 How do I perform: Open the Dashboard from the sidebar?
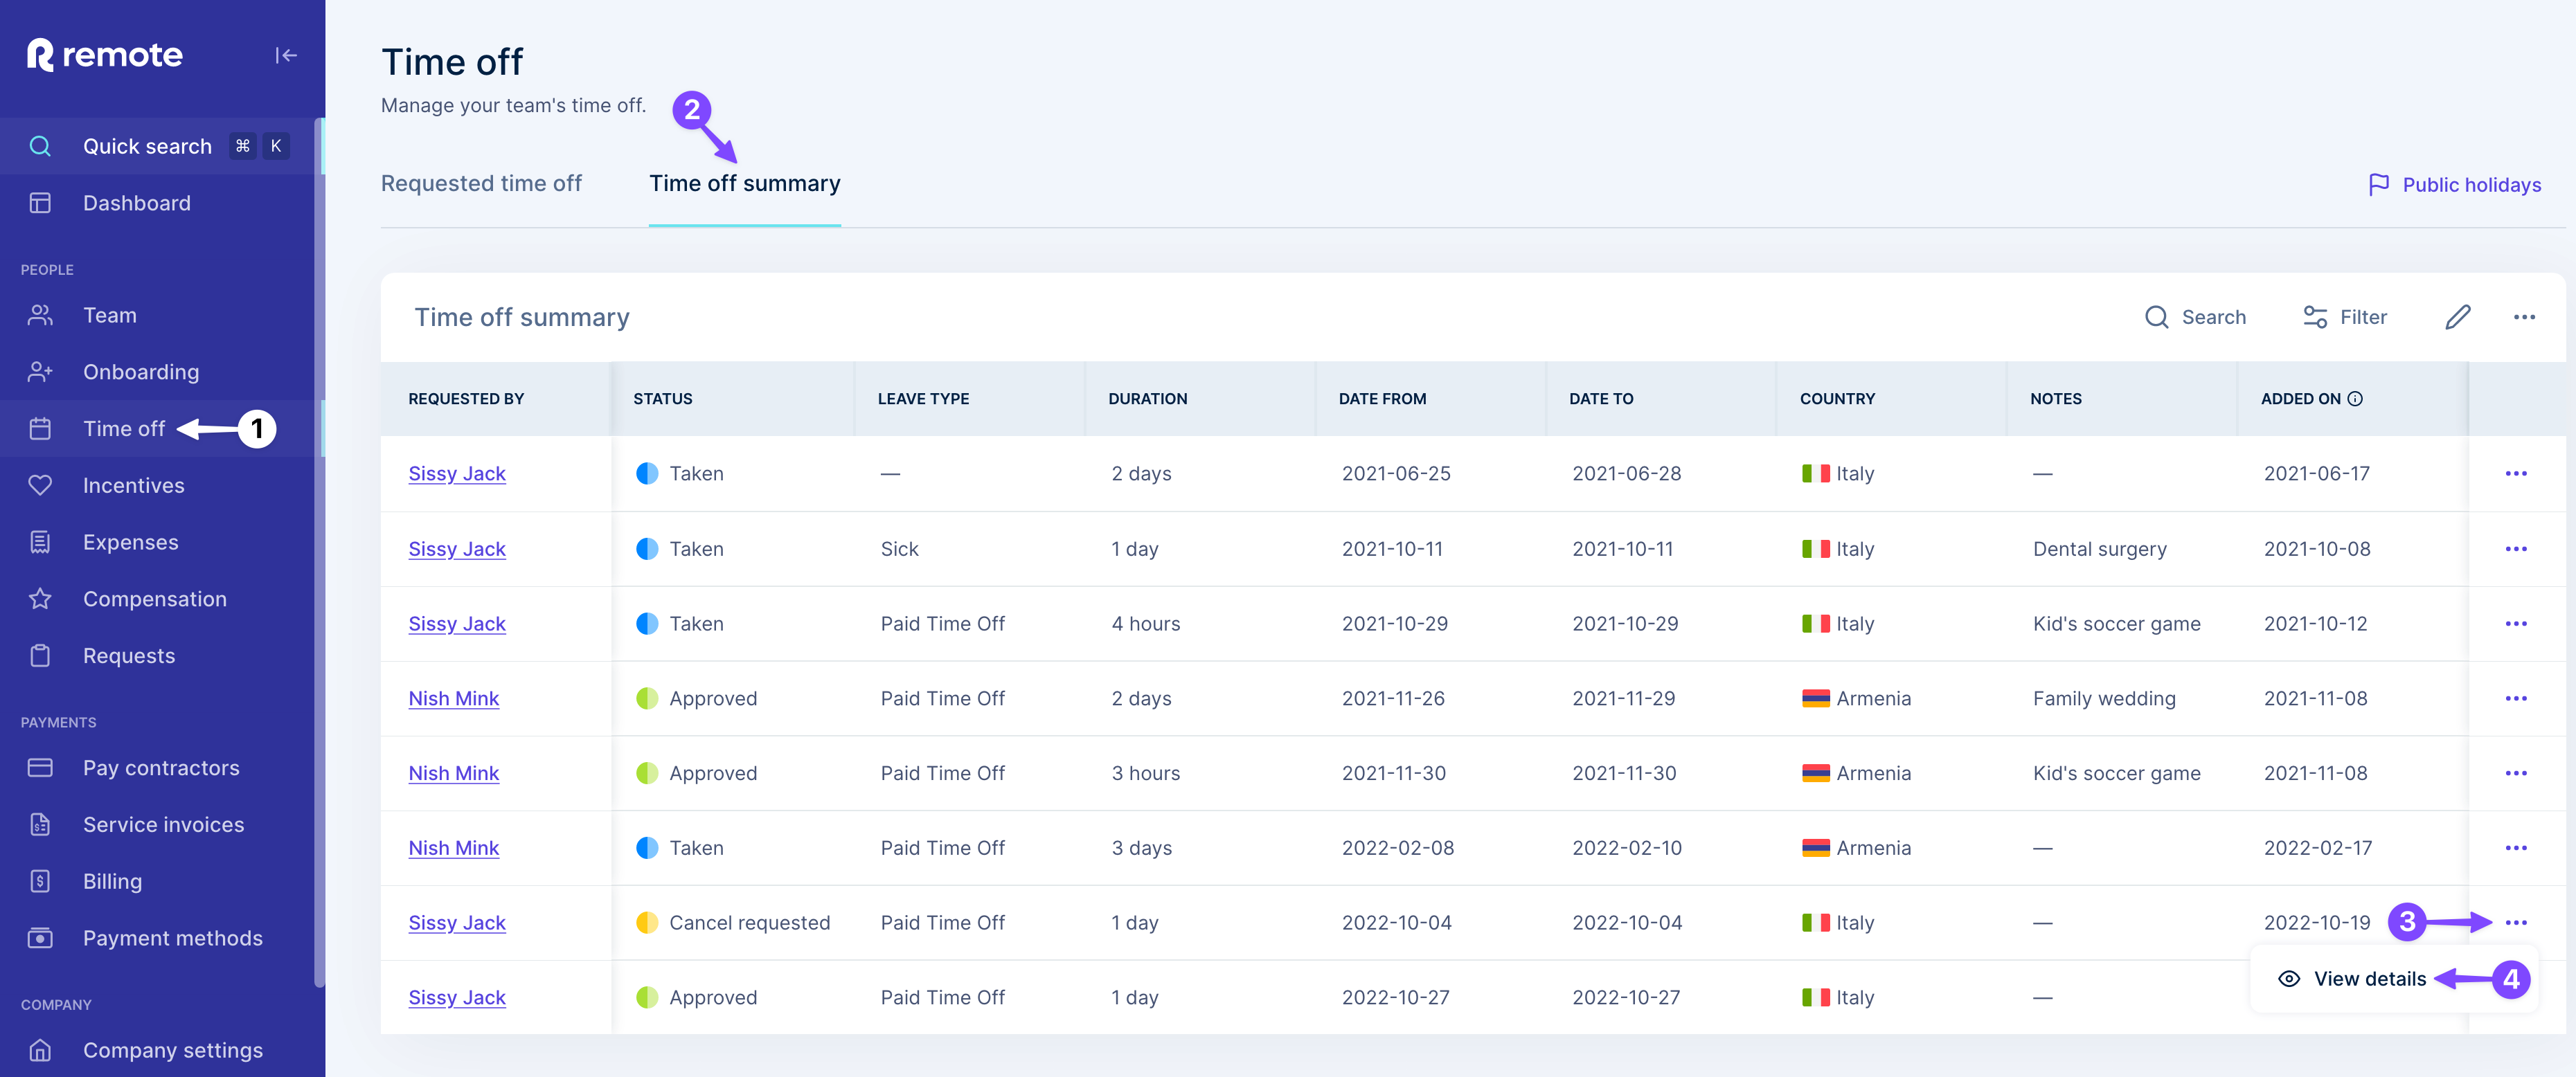click(x=137, y=203)
